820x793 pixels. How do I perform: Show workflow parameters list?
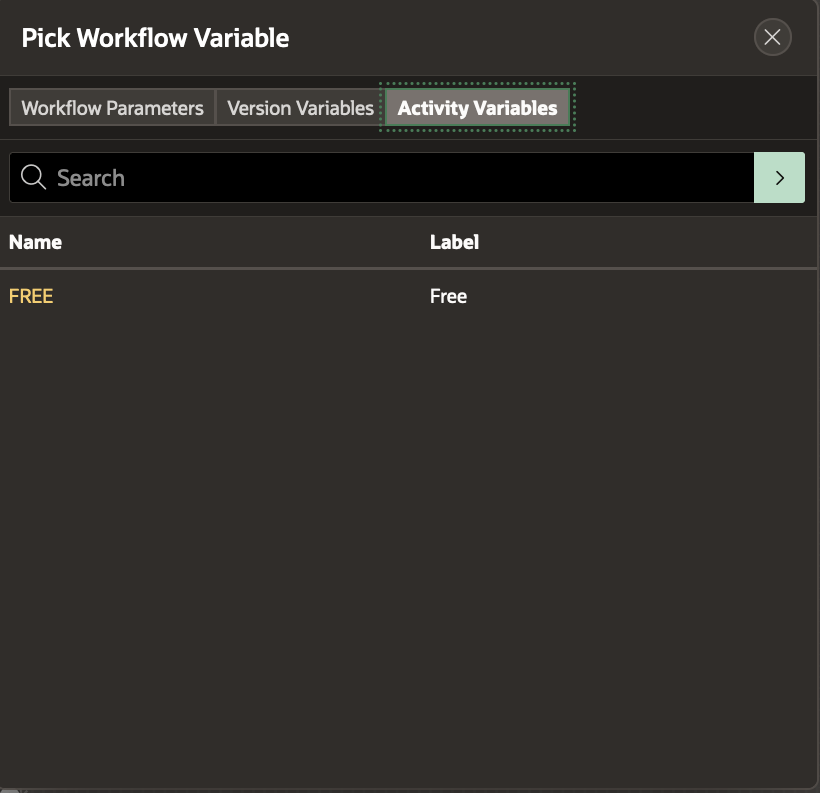(112, 108)
